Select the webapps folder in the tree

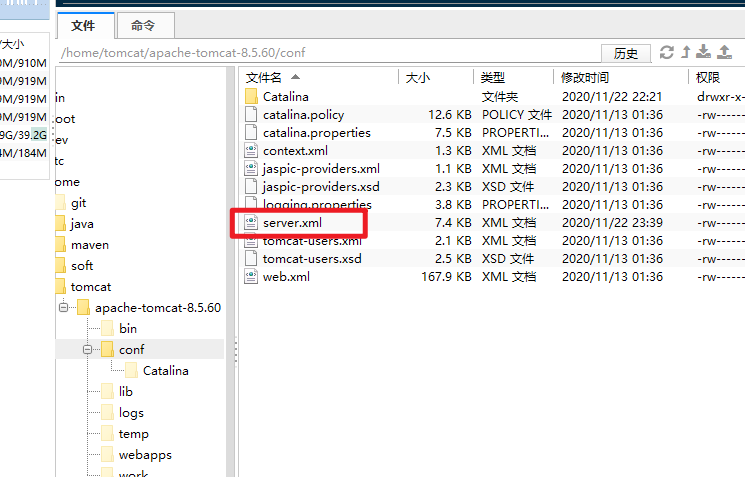point(145,455)
